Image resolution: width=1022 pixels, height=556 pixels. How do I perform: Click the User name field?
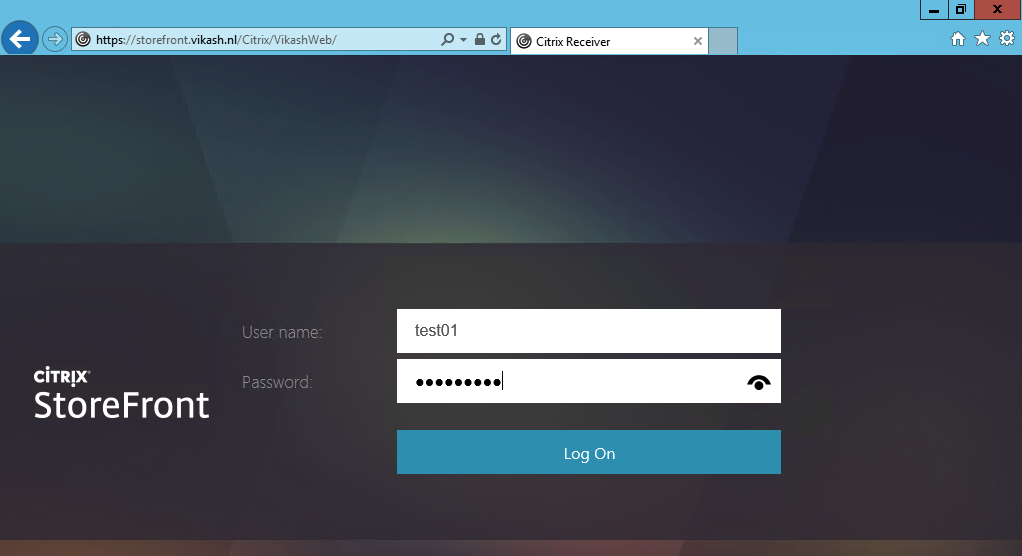tap(589, 330)
